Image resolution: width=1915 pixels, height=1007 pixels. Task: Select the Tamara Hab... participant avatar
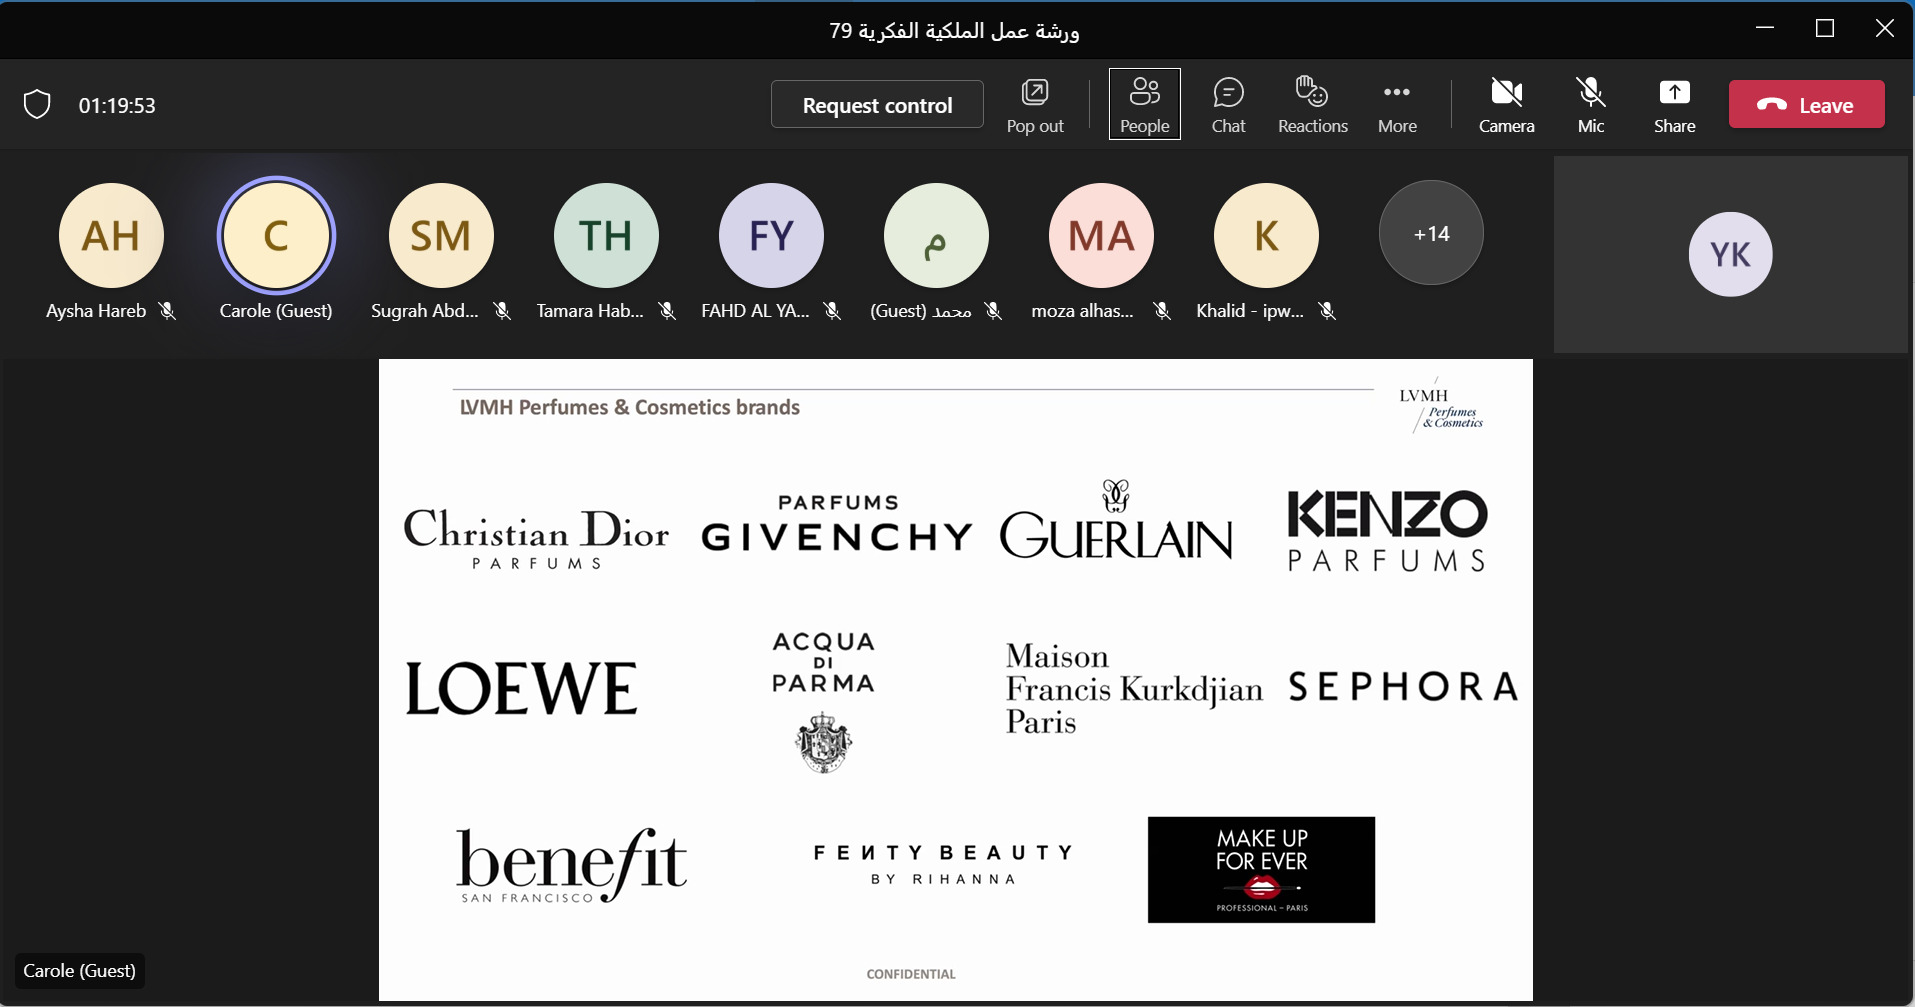[606, 235]
